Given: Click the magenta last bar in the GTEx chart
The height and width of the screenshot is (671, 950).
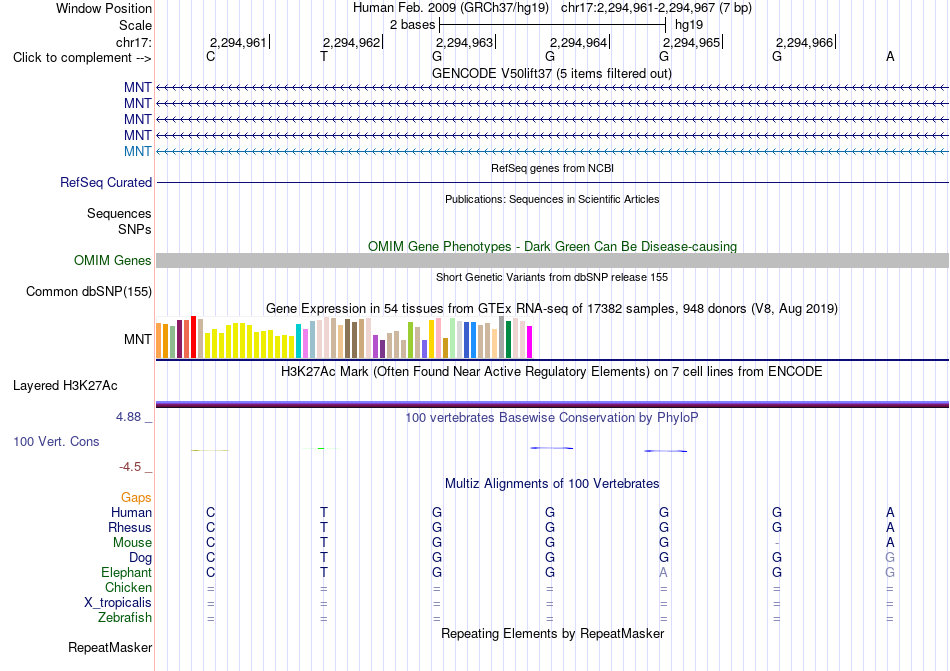Looking at the screenshot, I should 530,342.
